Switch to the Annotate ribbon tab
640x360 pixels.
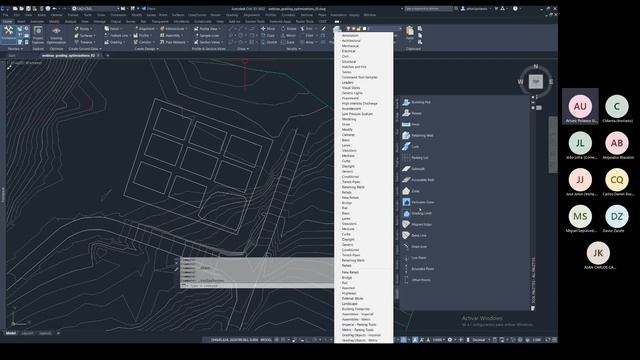pyautogui.click(x=37, y=21)
